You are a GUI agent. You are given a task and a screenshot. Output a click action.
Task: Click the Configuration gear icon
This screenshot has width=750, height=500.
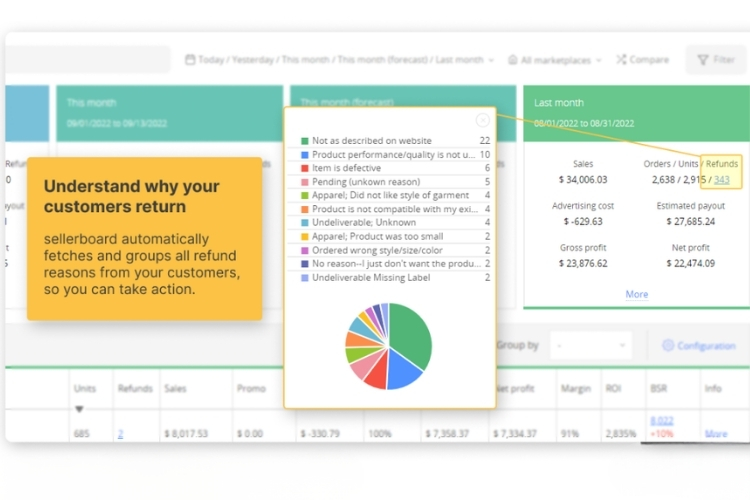tap(668, 346)
